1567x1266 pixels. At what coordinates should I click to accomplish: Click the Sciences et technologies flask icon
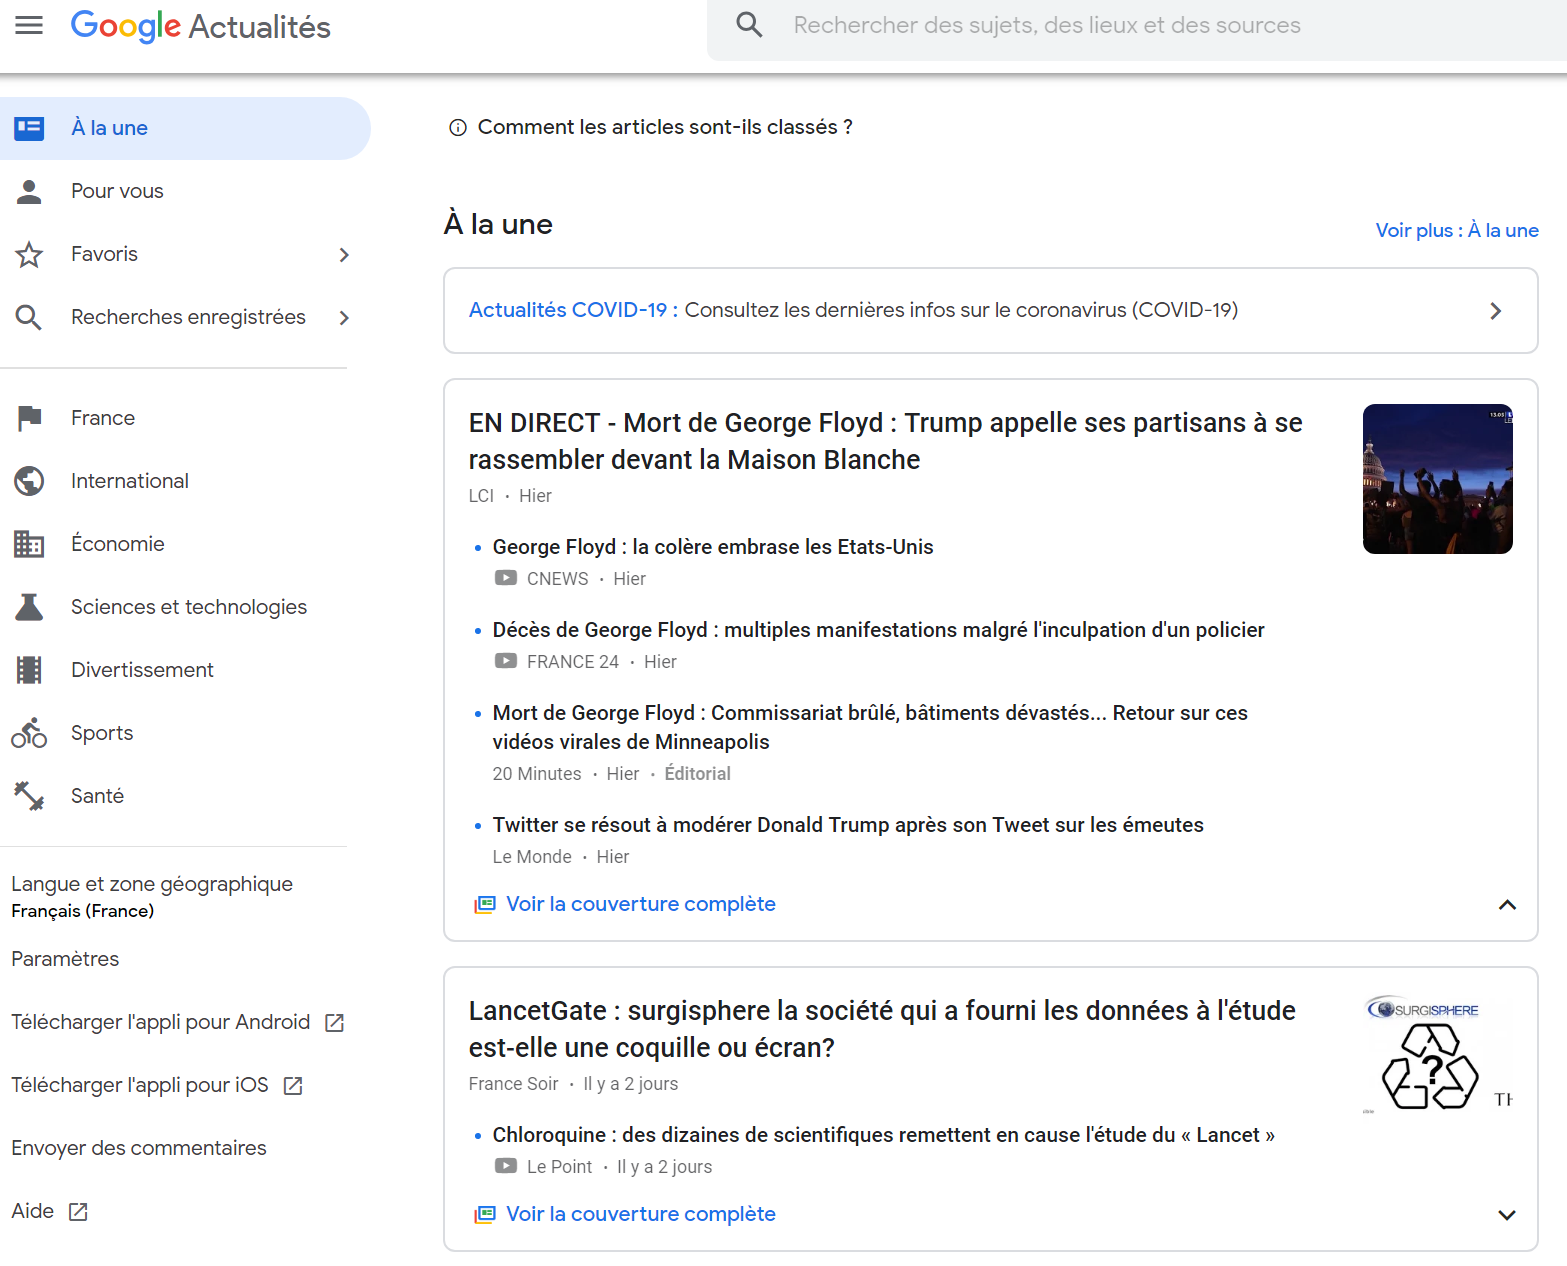coord(29,607)
